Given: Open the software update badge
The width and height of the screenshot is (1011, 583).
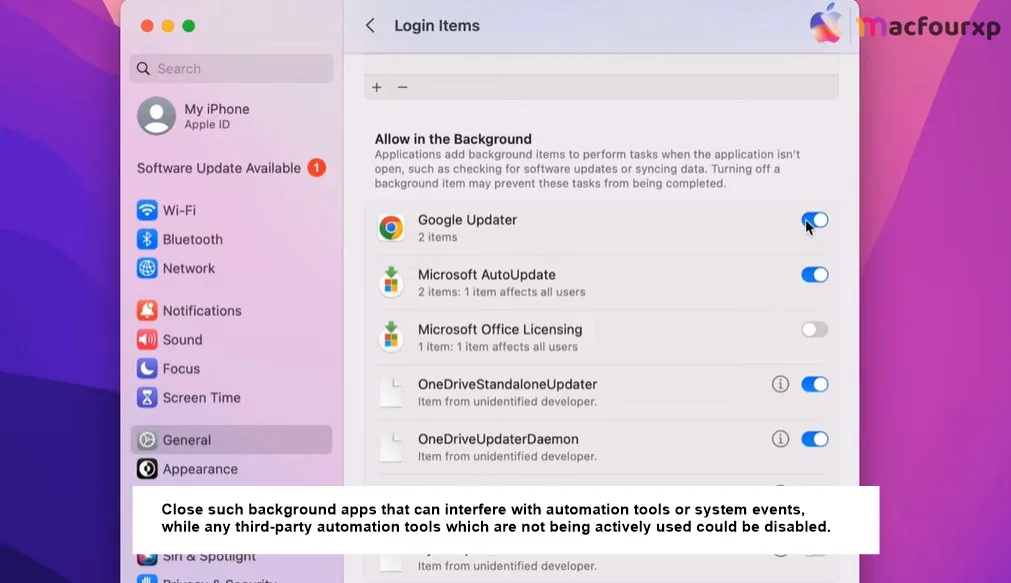Looking at the screenshot, I should [x=316, y=168].
